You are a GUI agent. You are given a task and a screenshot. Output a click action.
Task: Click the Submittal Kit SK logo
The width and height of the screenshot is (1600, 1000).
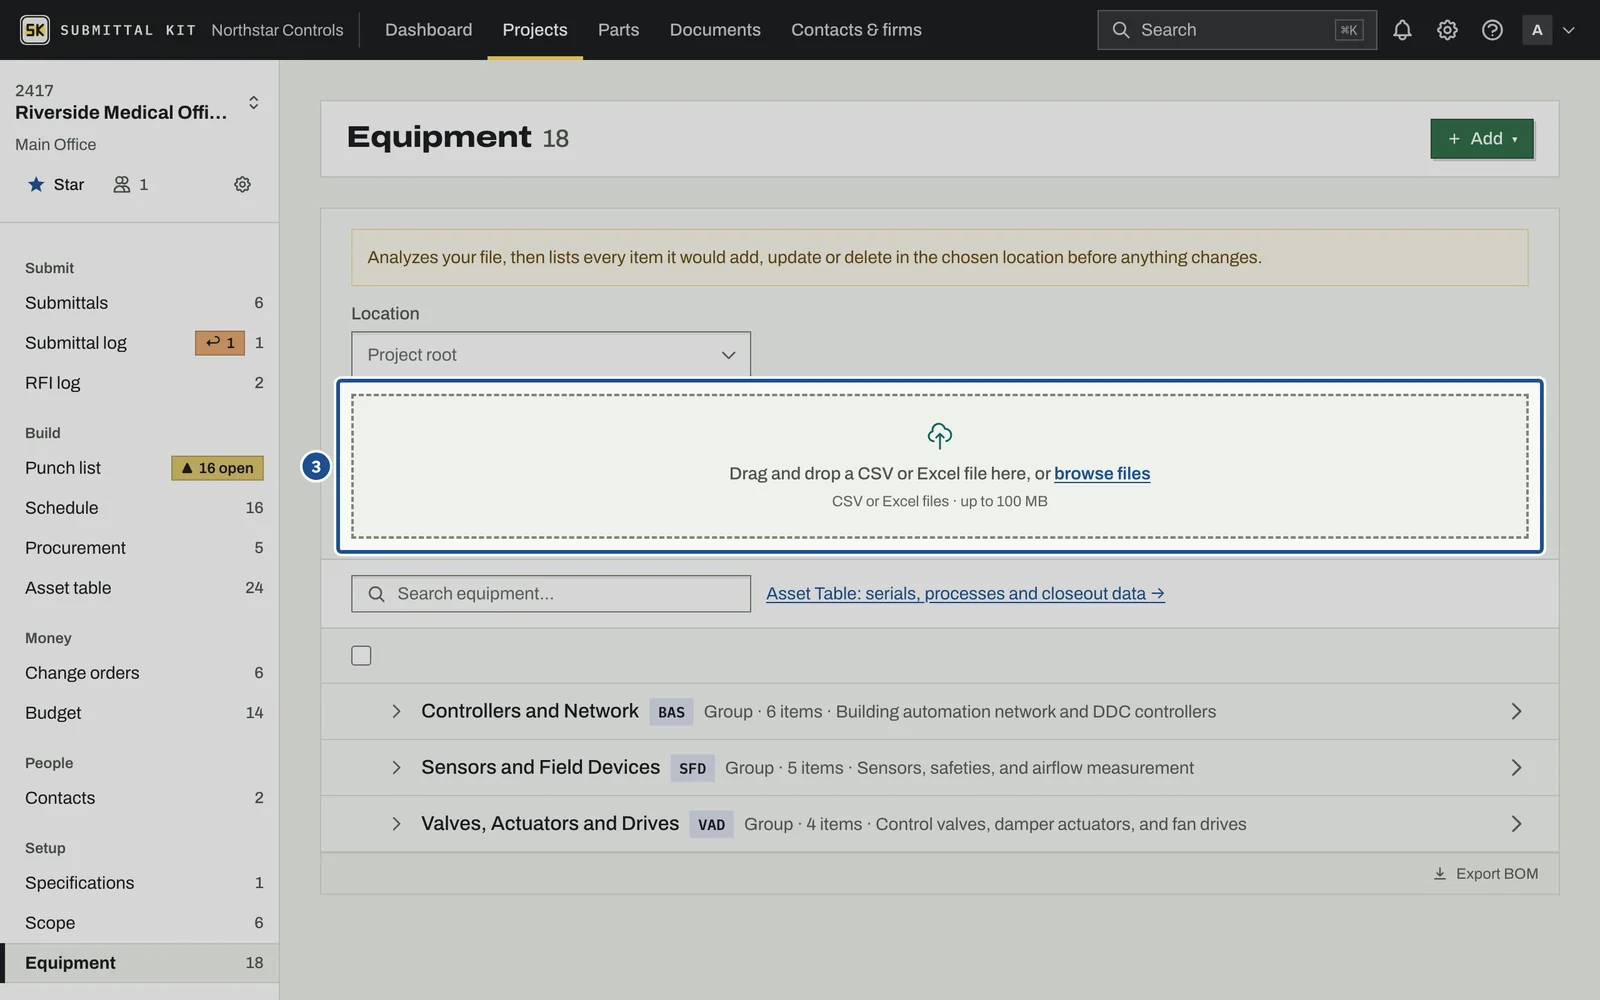[x=35, y=30]
